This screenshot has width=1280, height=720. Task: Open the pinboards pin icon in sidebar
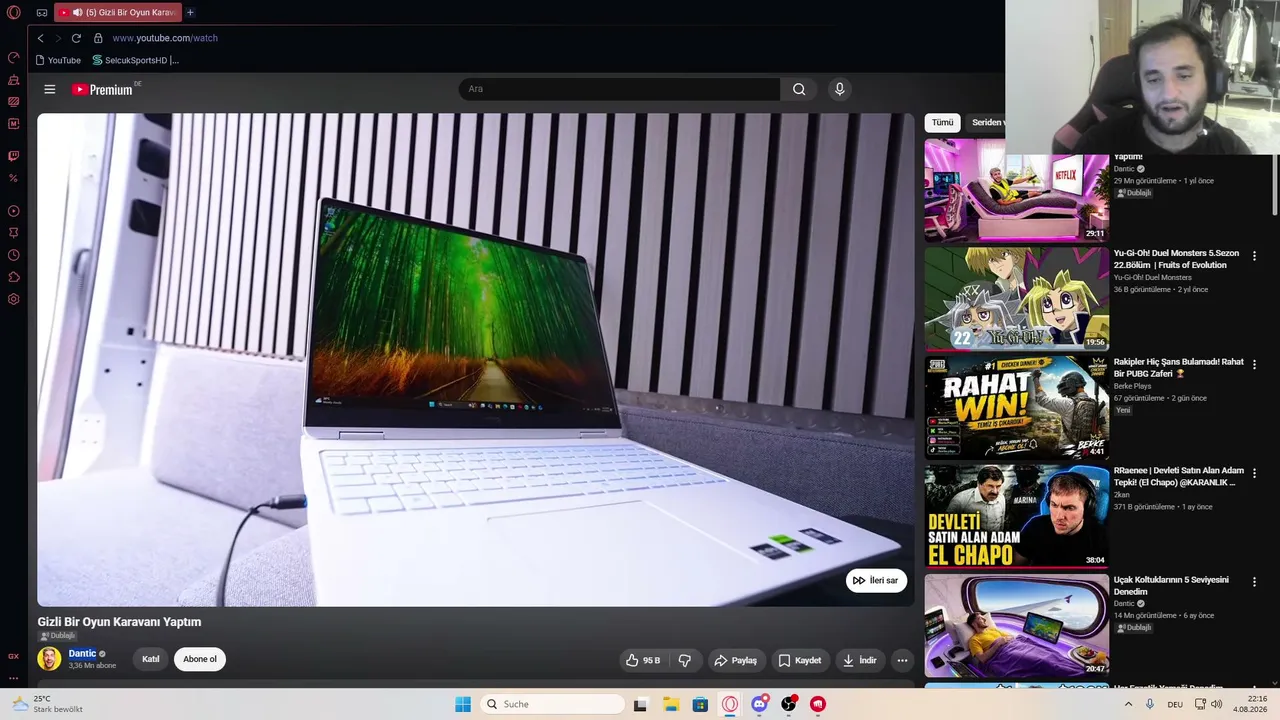coord(14,233)
